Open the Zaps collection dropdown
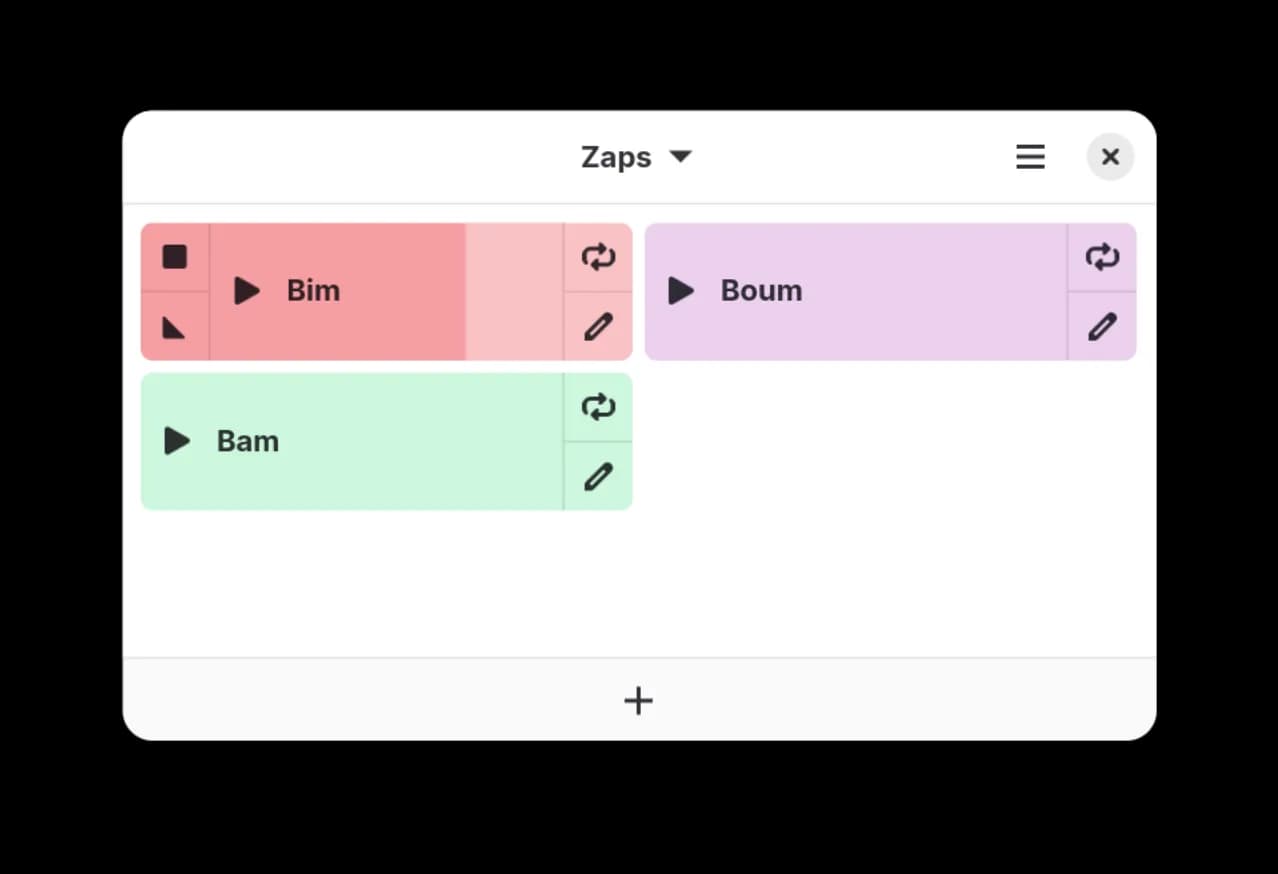The width and height of the screenshot is (1278, 874). (x=617, y=157)
